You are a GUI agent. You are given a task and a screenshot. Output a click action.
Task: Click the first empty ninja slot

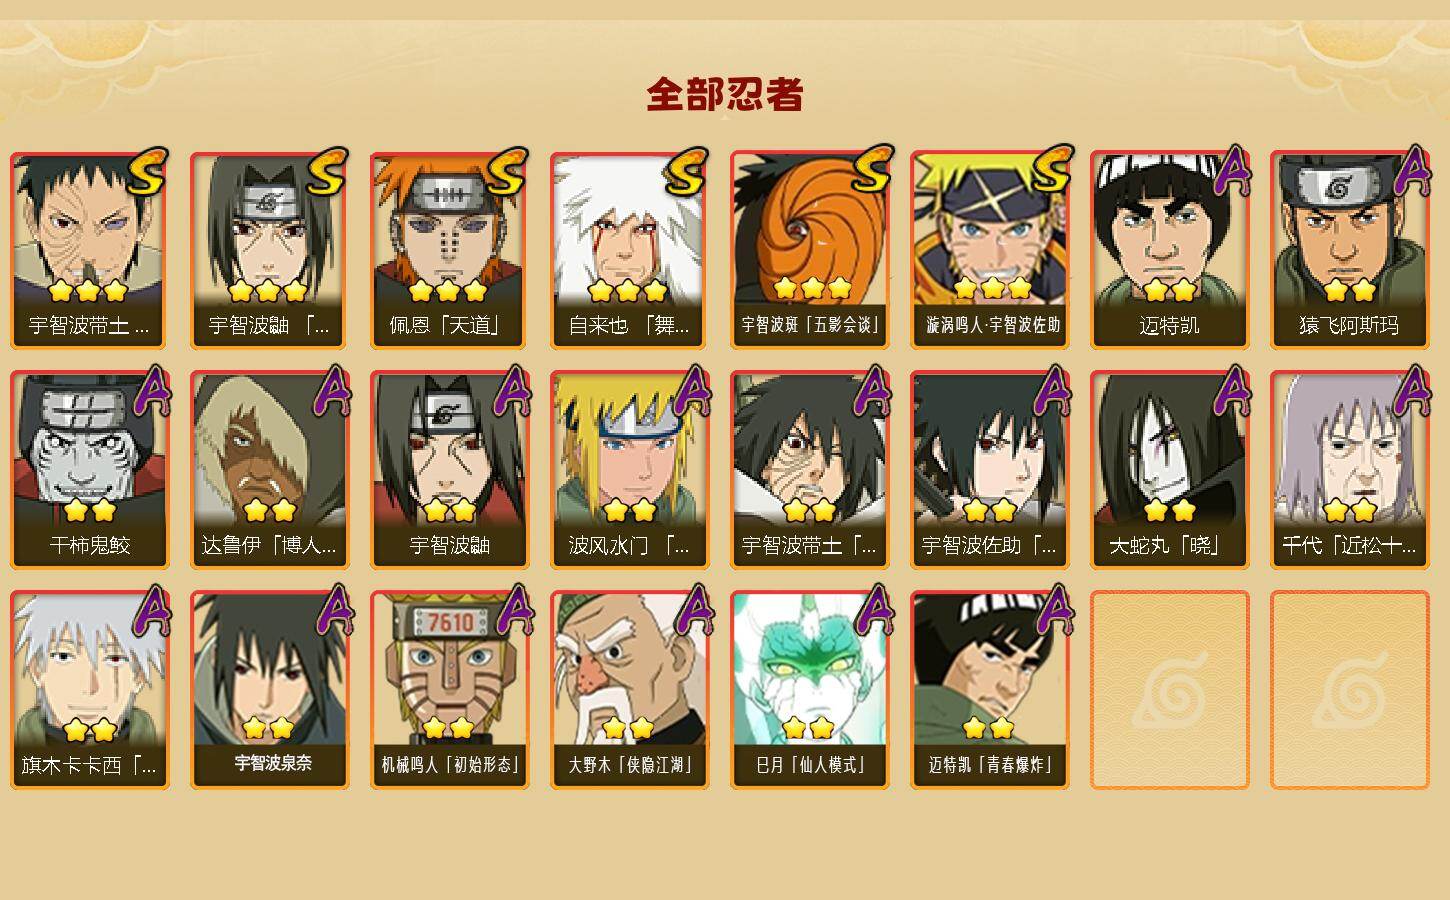pos(1169,690)
